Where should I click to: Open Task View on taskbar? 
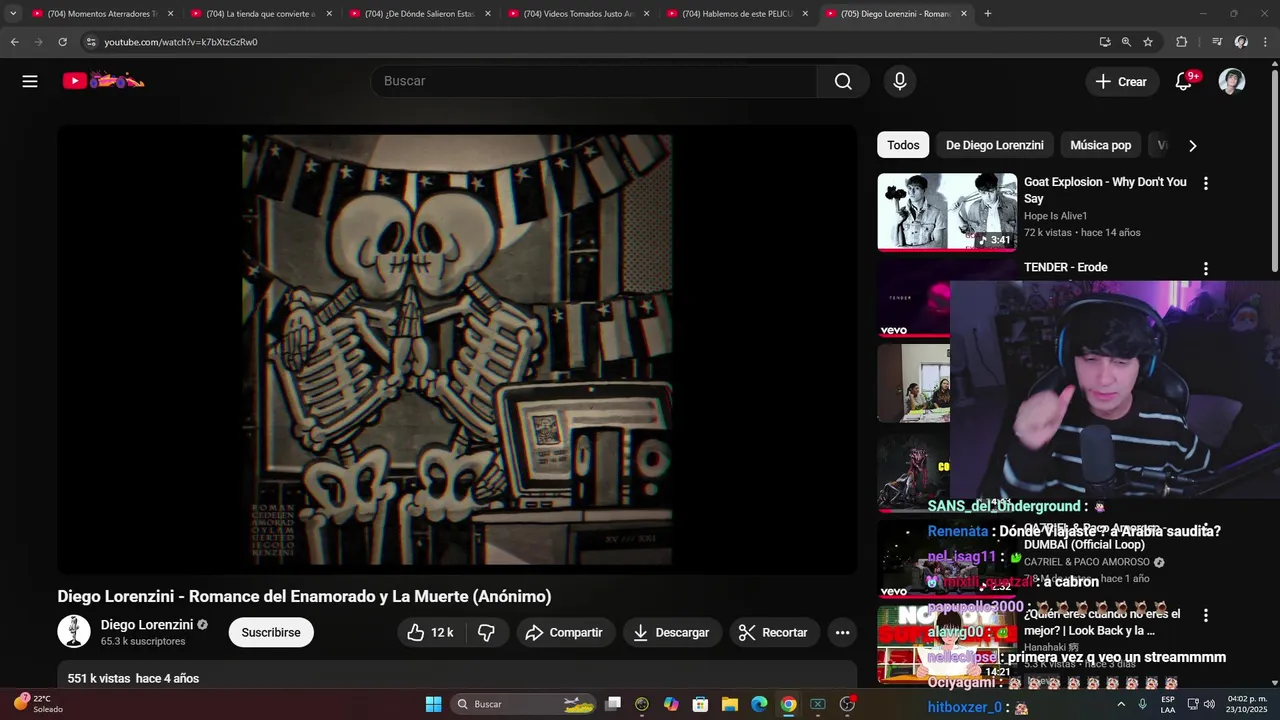pos(613,704)
